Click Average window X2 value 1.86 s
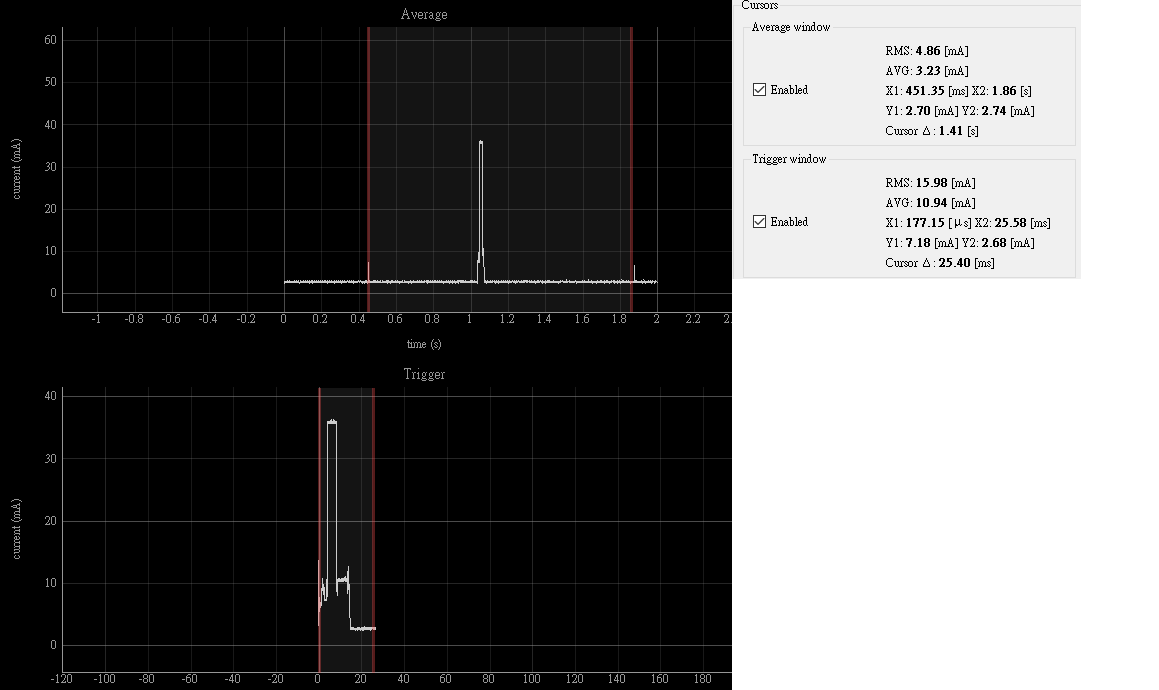This screenshot has width=1159, height=690. (x=1004, y=91)
